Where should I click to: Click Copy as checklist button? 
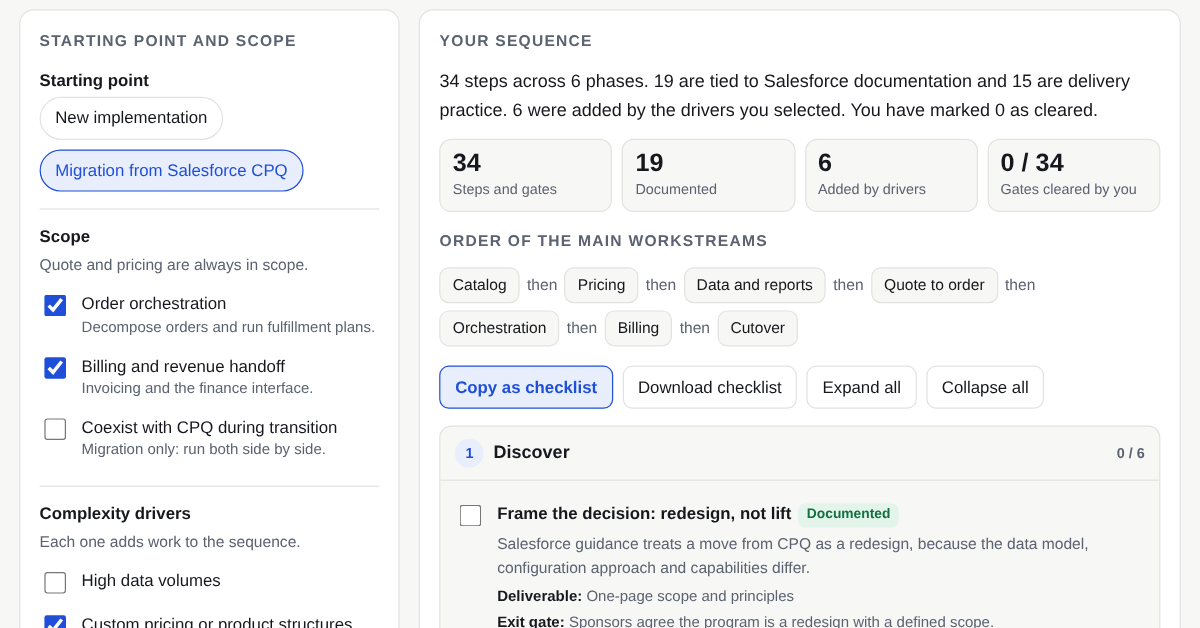pos(526,387)
